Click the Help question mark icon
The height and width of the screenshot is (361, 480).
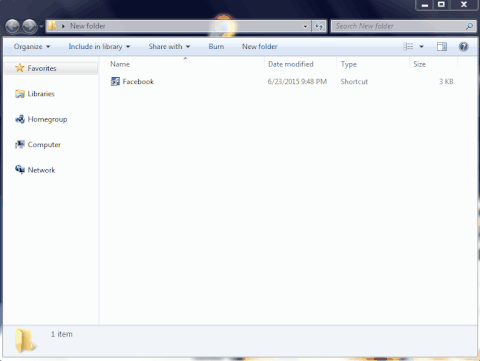[x=464, y=46]
